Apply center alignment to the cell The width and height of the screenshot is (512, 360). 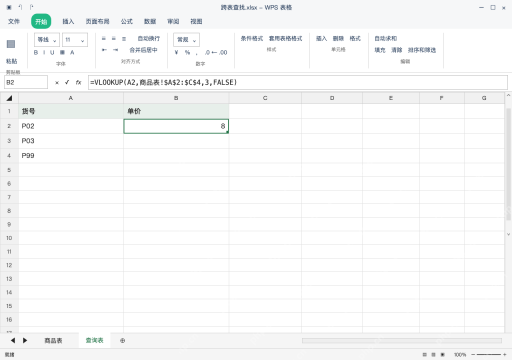pyautogui.click(x=114, y=39)
